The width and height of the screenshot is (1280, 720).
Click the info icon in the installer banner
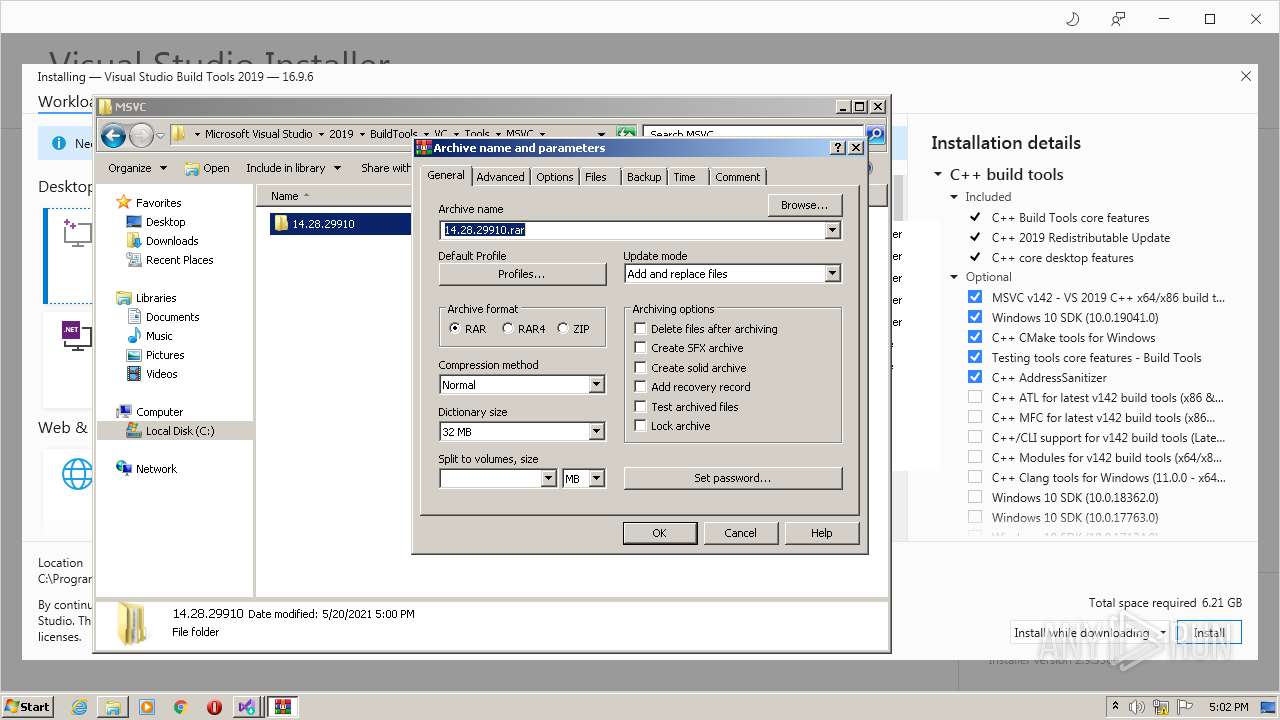(58, 143)
